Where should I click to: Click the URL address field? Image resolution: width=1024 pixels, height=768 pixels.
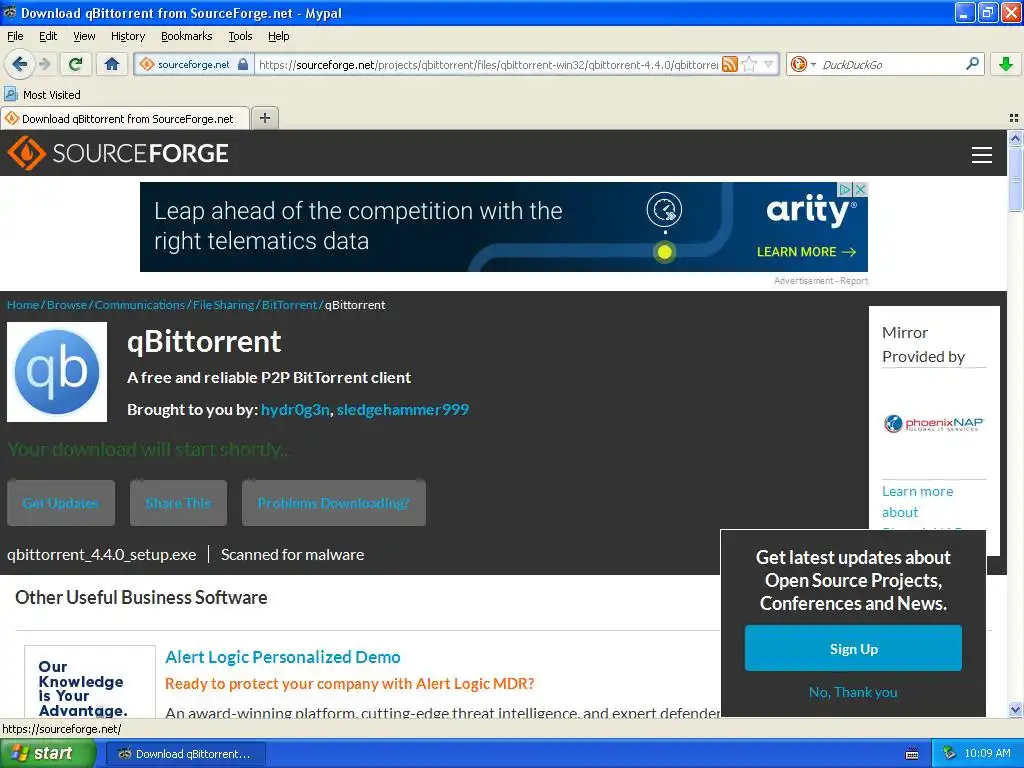(488, 64)
